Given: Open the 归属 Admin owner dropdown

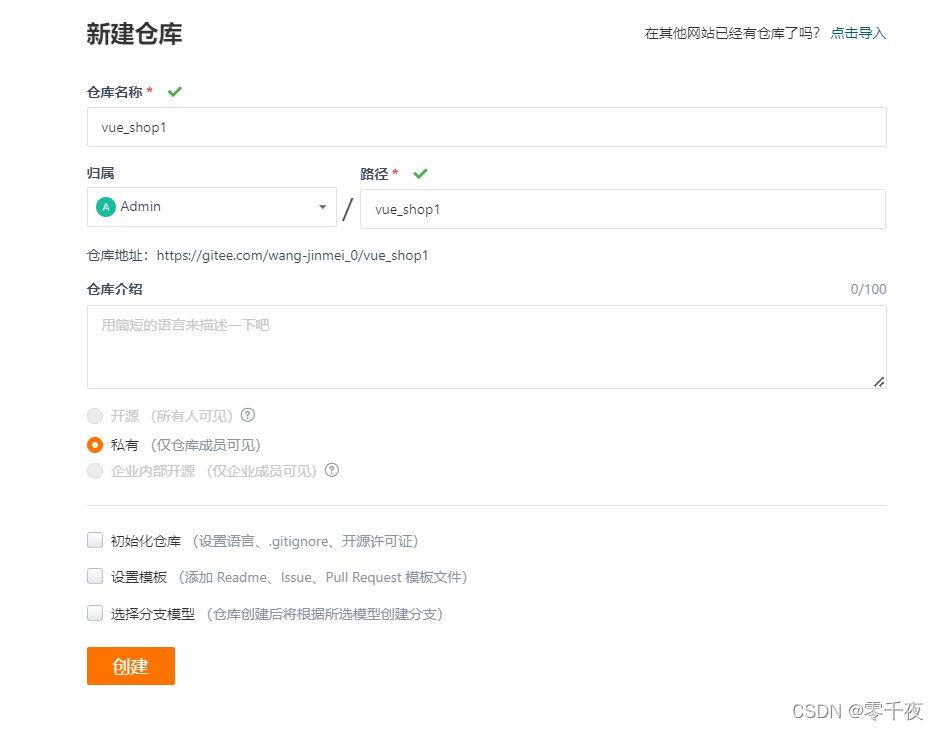Looking at the screenshot, I should coord(212,207).
